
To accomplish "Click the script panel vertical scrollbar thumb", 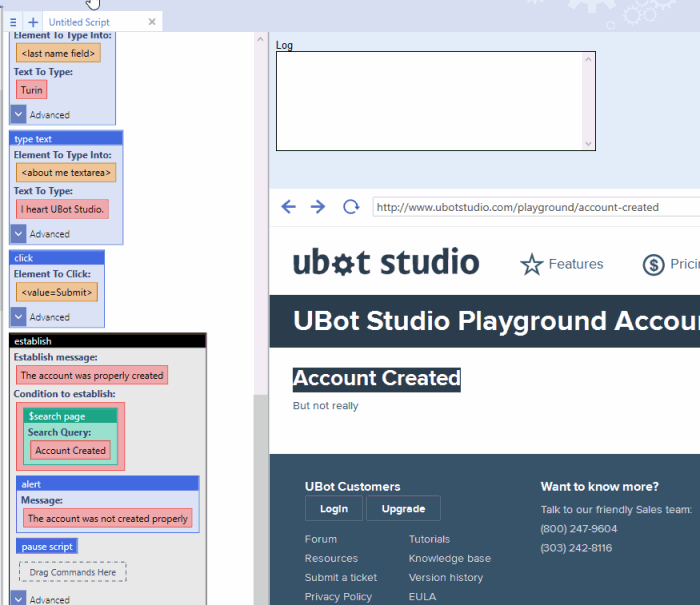I will [x=260, y=499].
